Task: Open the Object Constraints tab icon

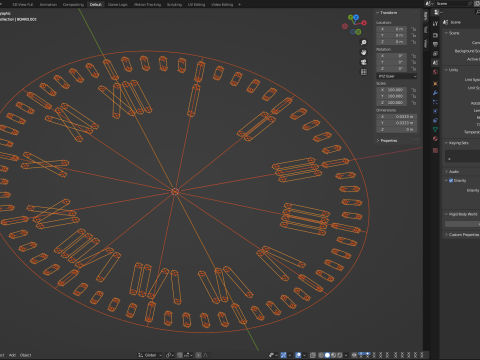Action: (x=435, y=120)
